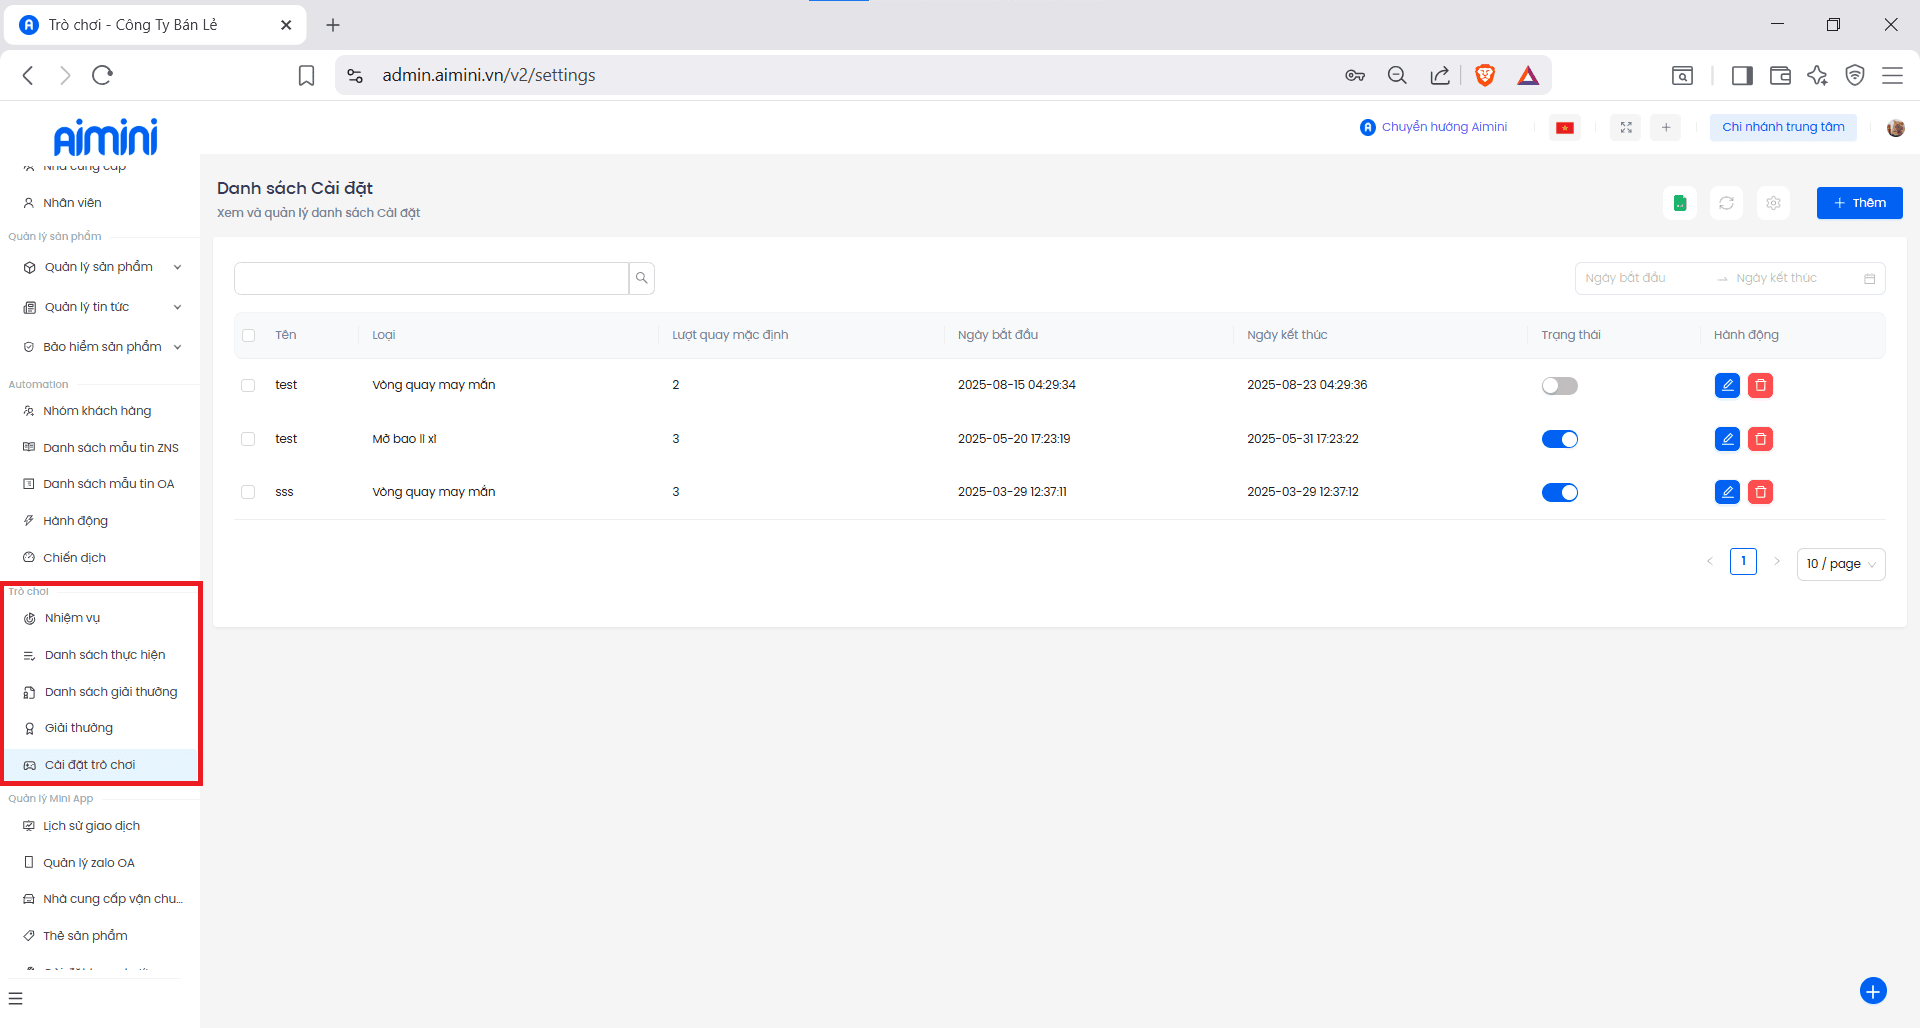Open Danh sách giải thưởng menu item

tap(110, 692)
